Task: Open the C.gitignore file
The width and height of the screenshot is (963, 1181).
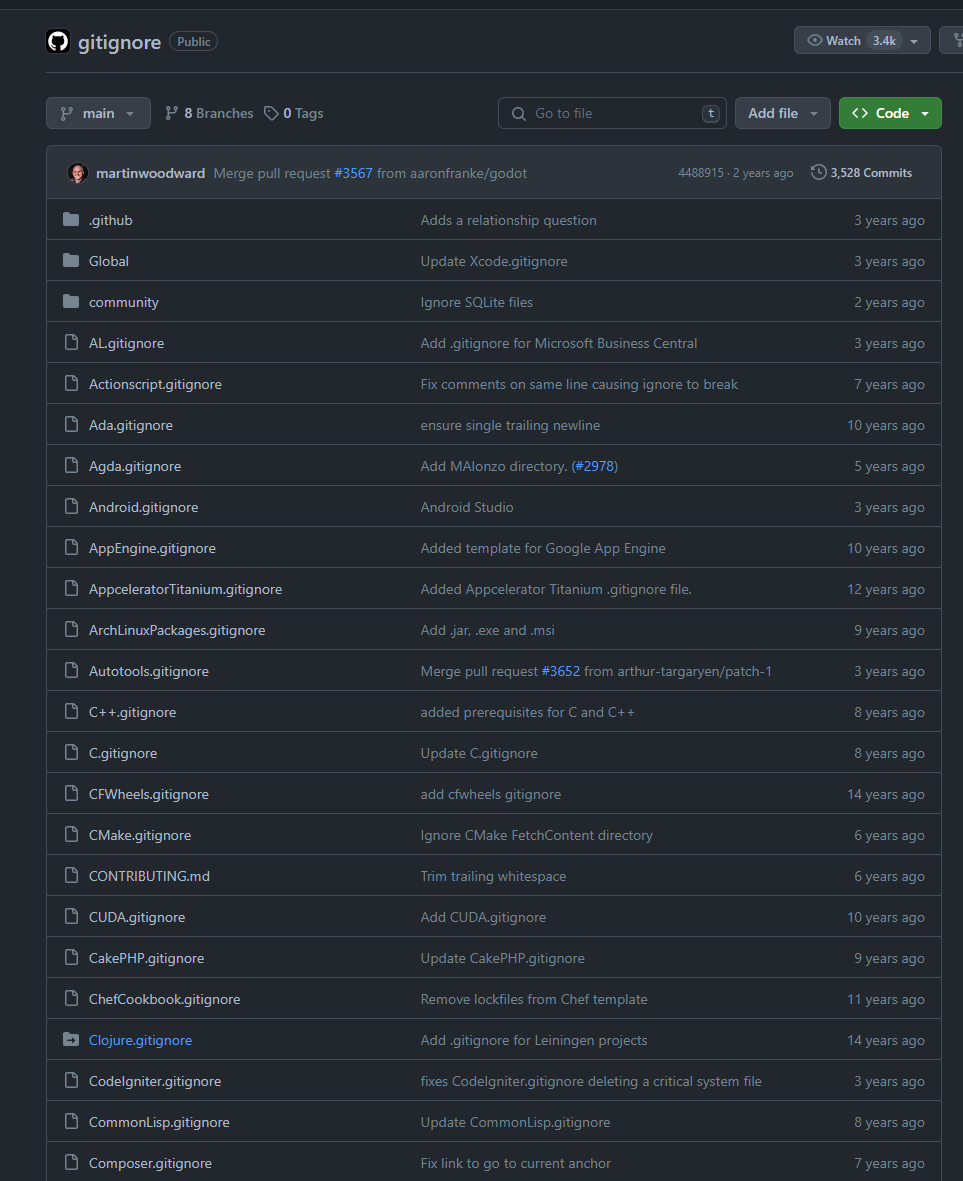Action: (x=123, y=753)
